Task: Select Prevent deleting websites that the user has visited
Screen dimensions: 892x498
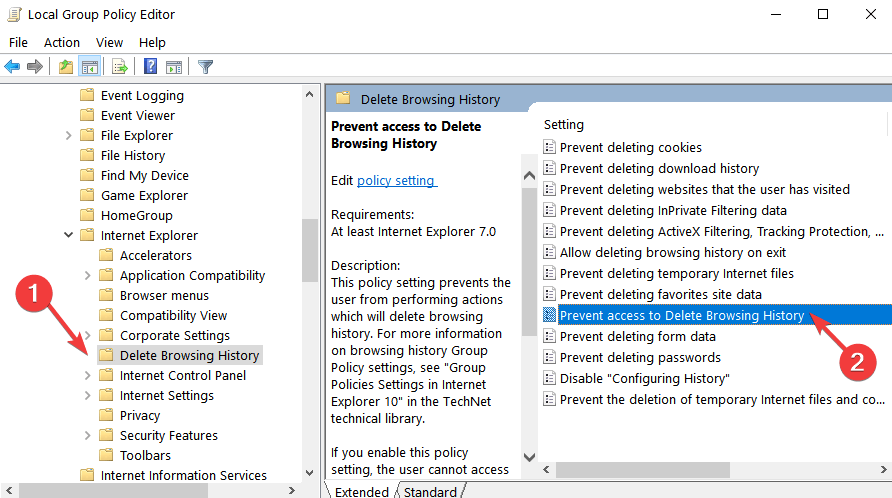Action: 704,189
